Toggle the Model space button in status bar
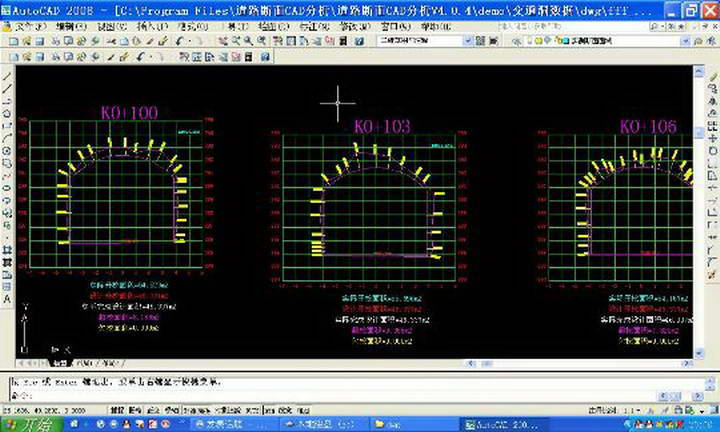 tap(304, 410)
